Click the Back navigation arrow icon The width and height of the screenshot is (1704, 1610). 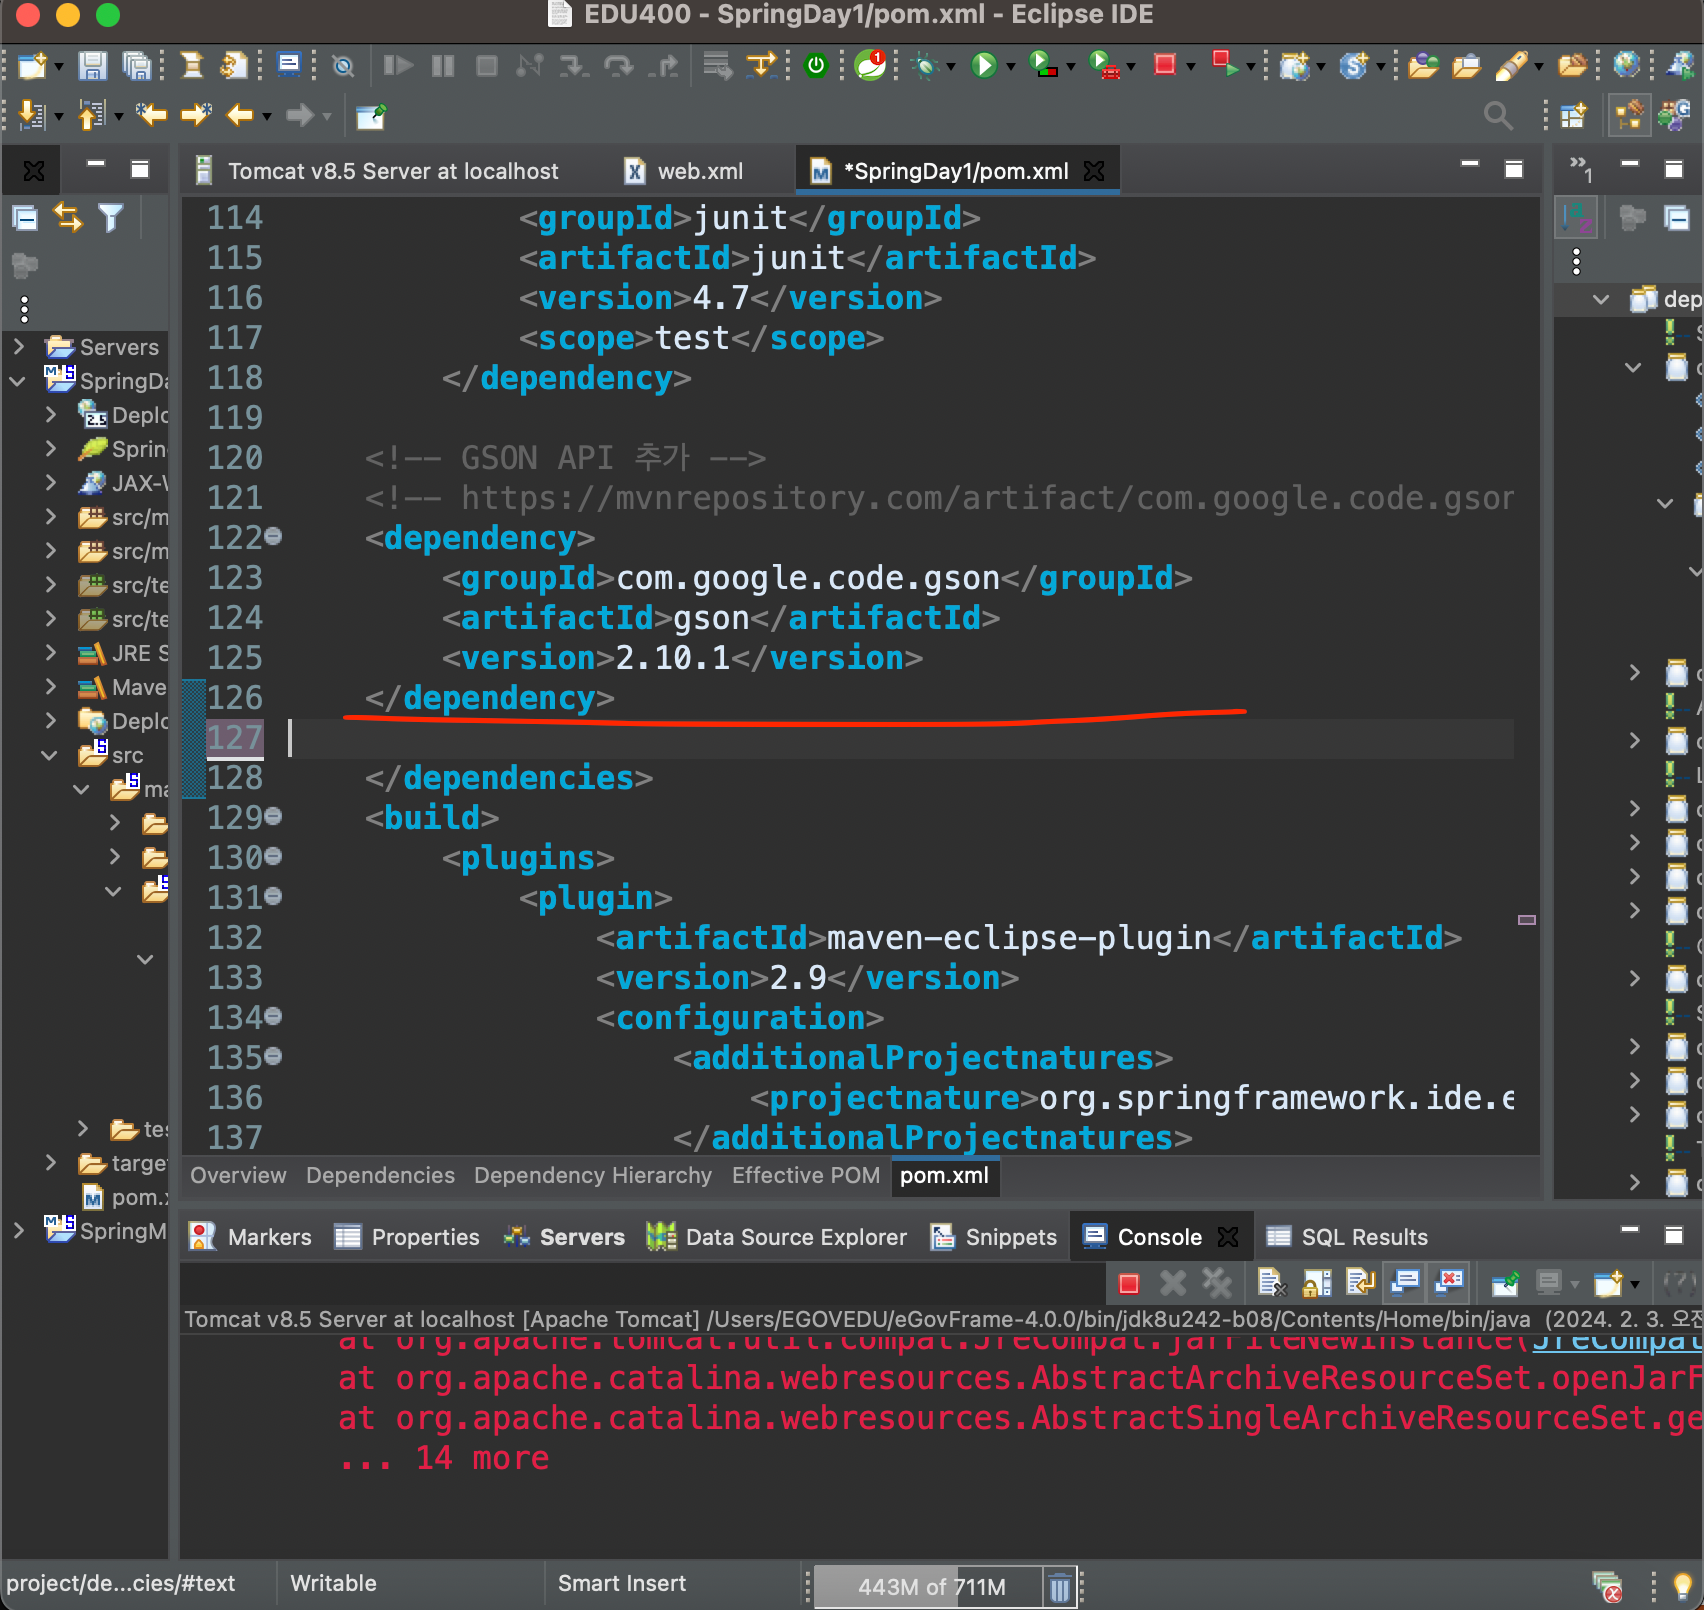click(x=239, y=116)
